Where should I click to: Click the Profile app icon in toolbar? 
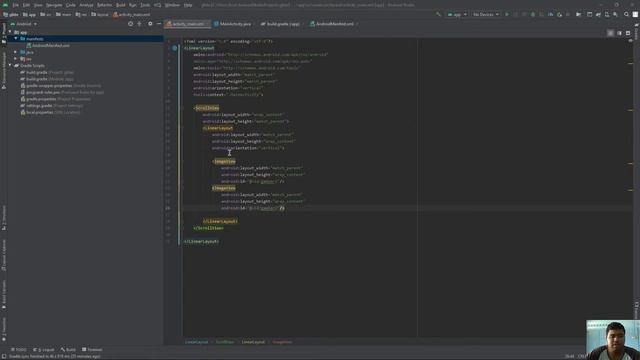[x=551, y=14]
